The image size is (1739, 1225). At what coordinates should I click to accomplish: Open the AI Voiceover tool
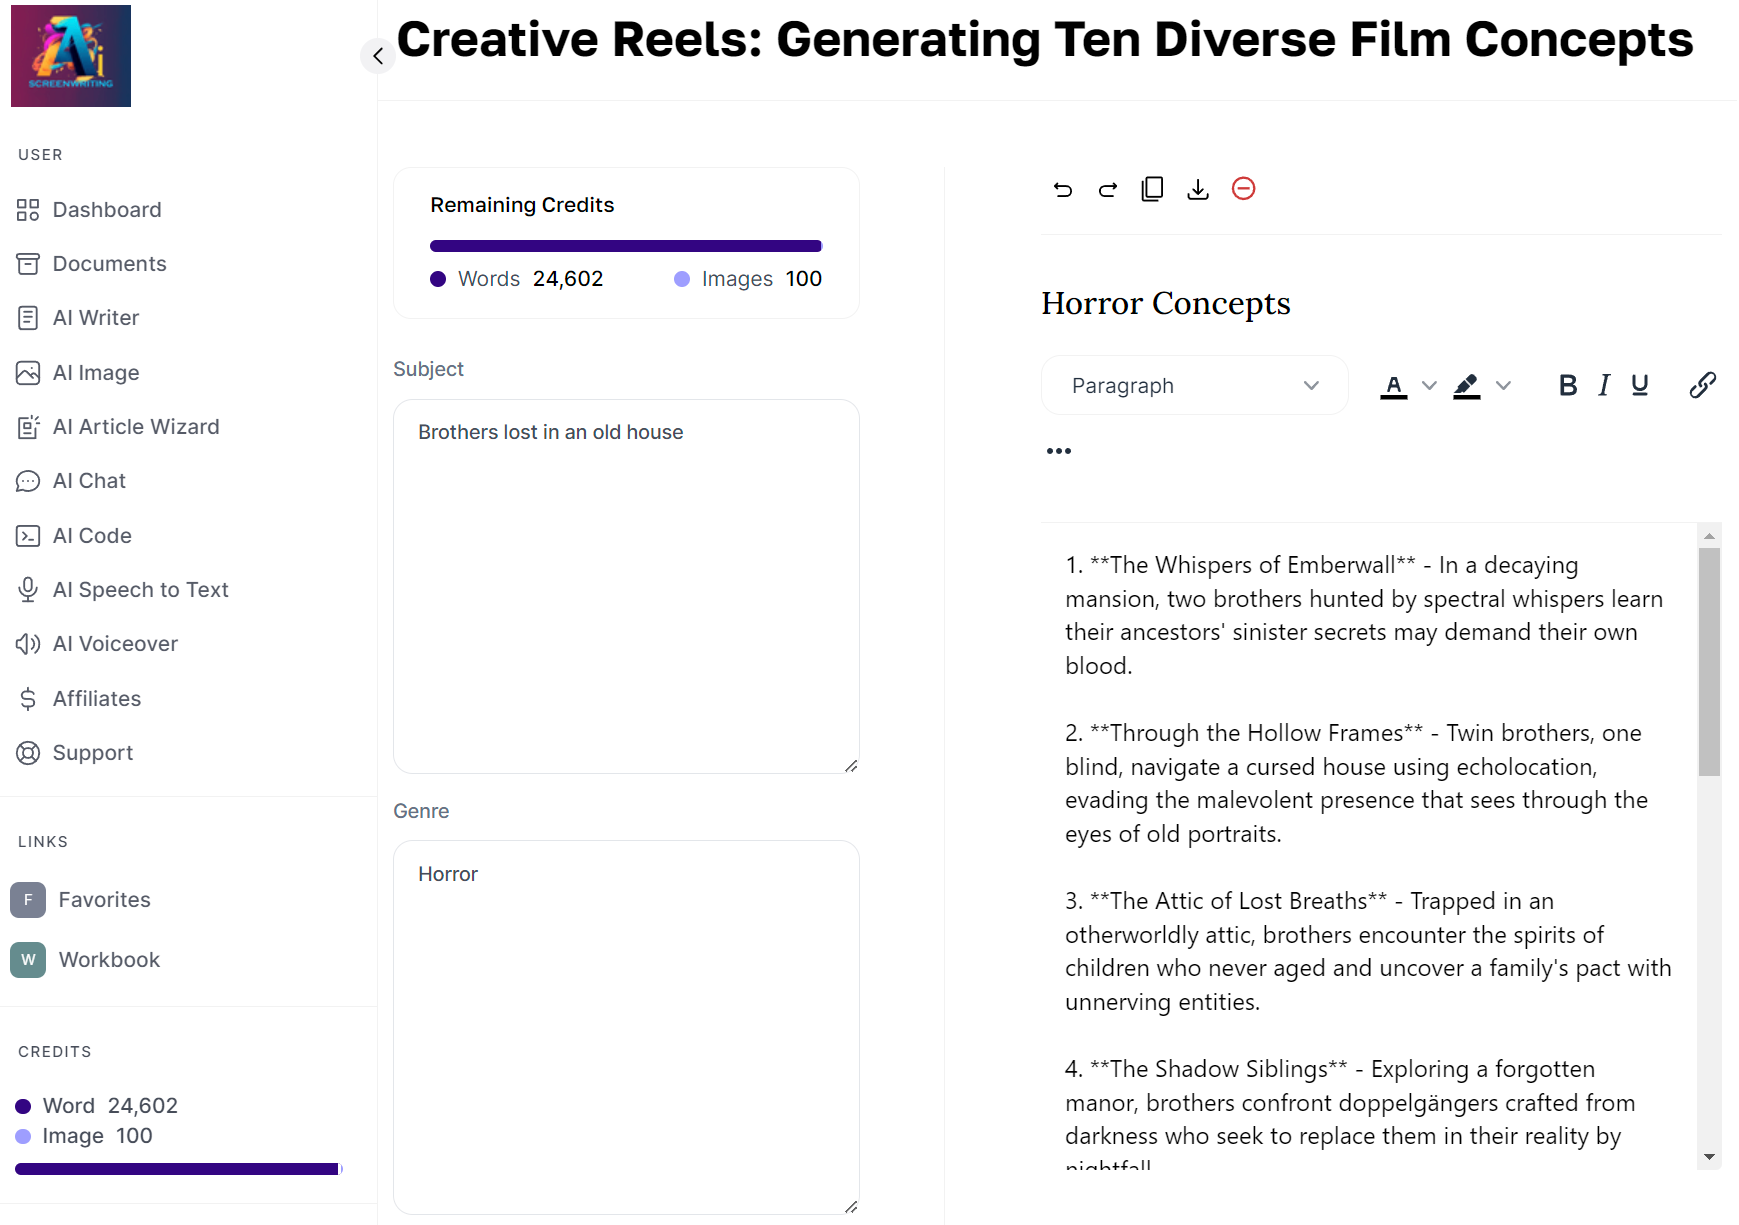pos(115,643)
